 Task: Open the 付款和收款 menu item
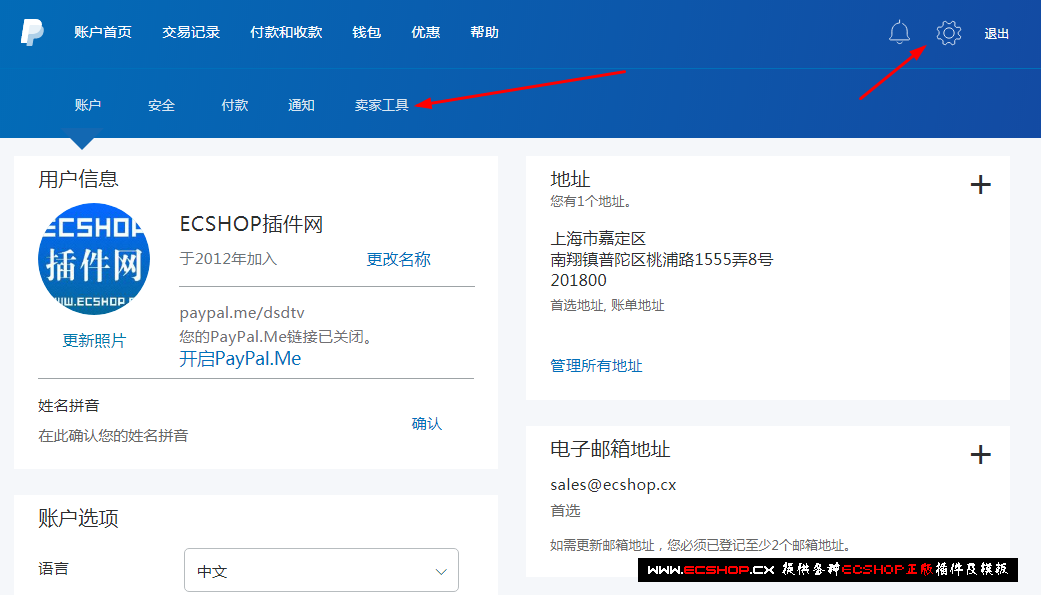tap(286, 32)
